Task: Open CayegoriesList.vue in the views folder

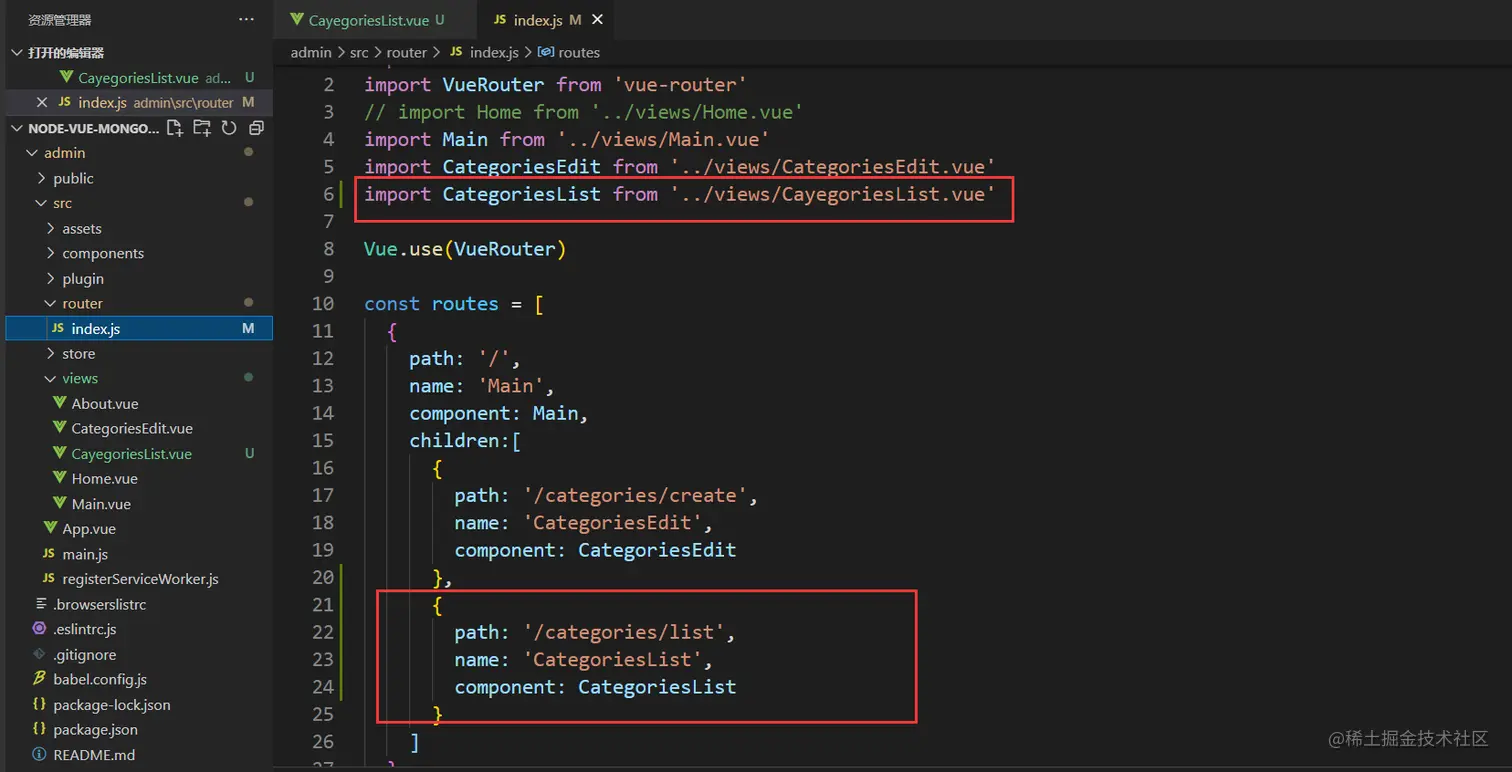Action: pos(139,453)
